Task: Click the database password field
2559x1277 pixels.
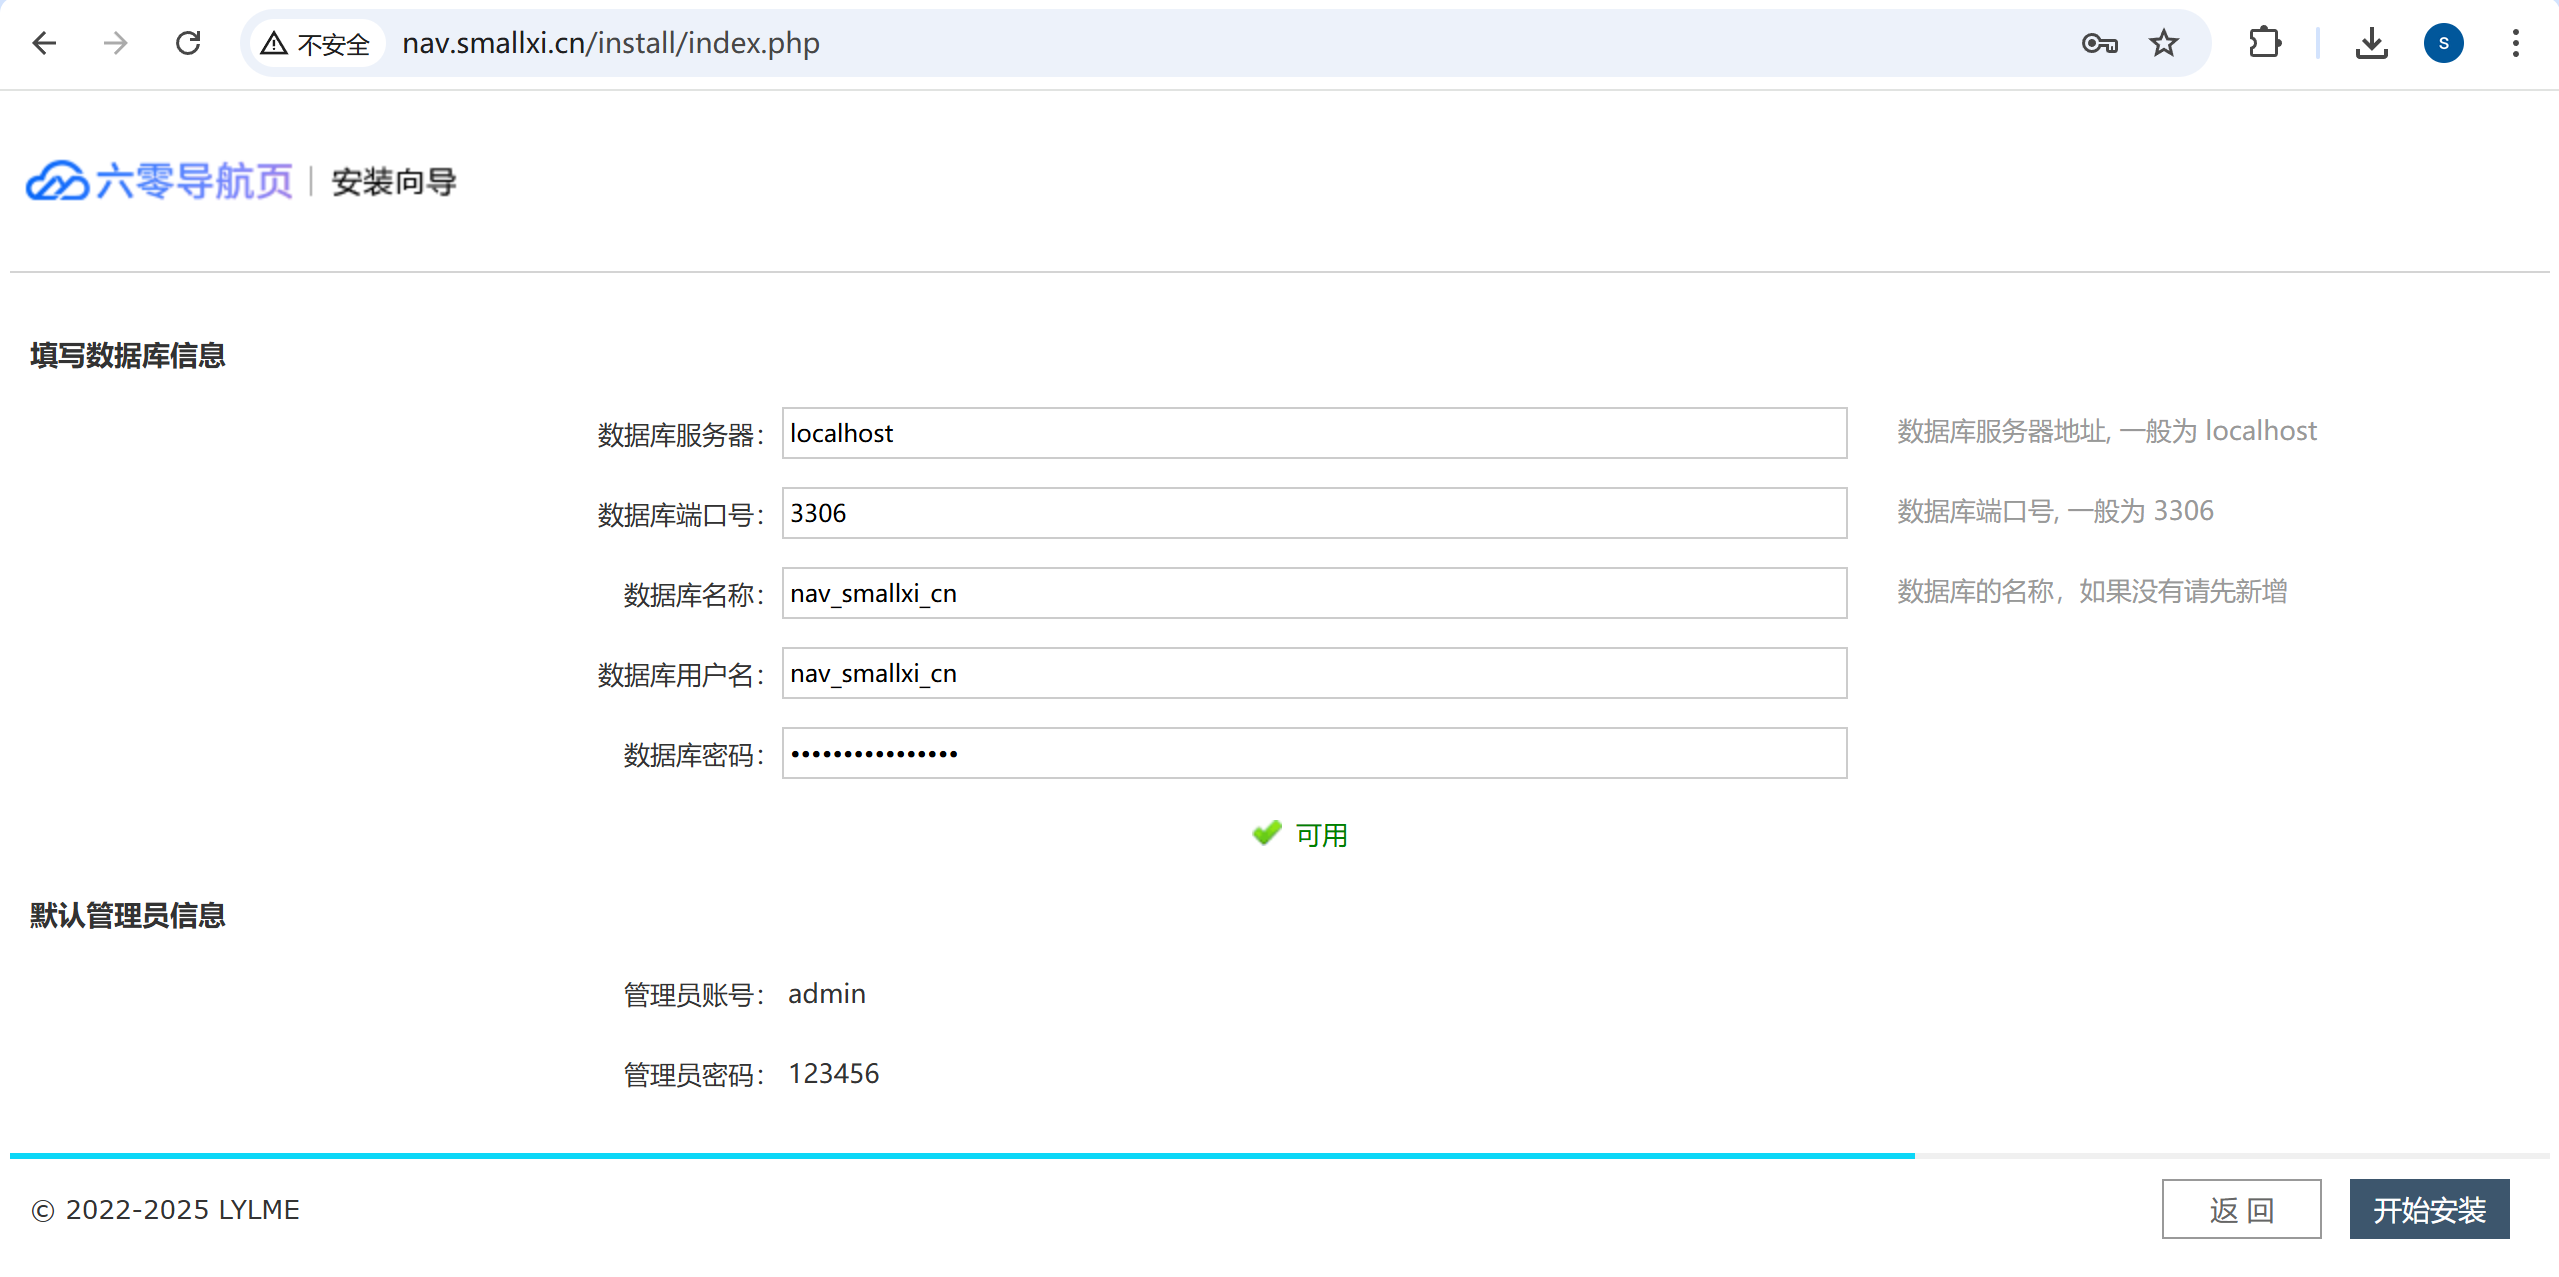Action: pos(1313,753)
